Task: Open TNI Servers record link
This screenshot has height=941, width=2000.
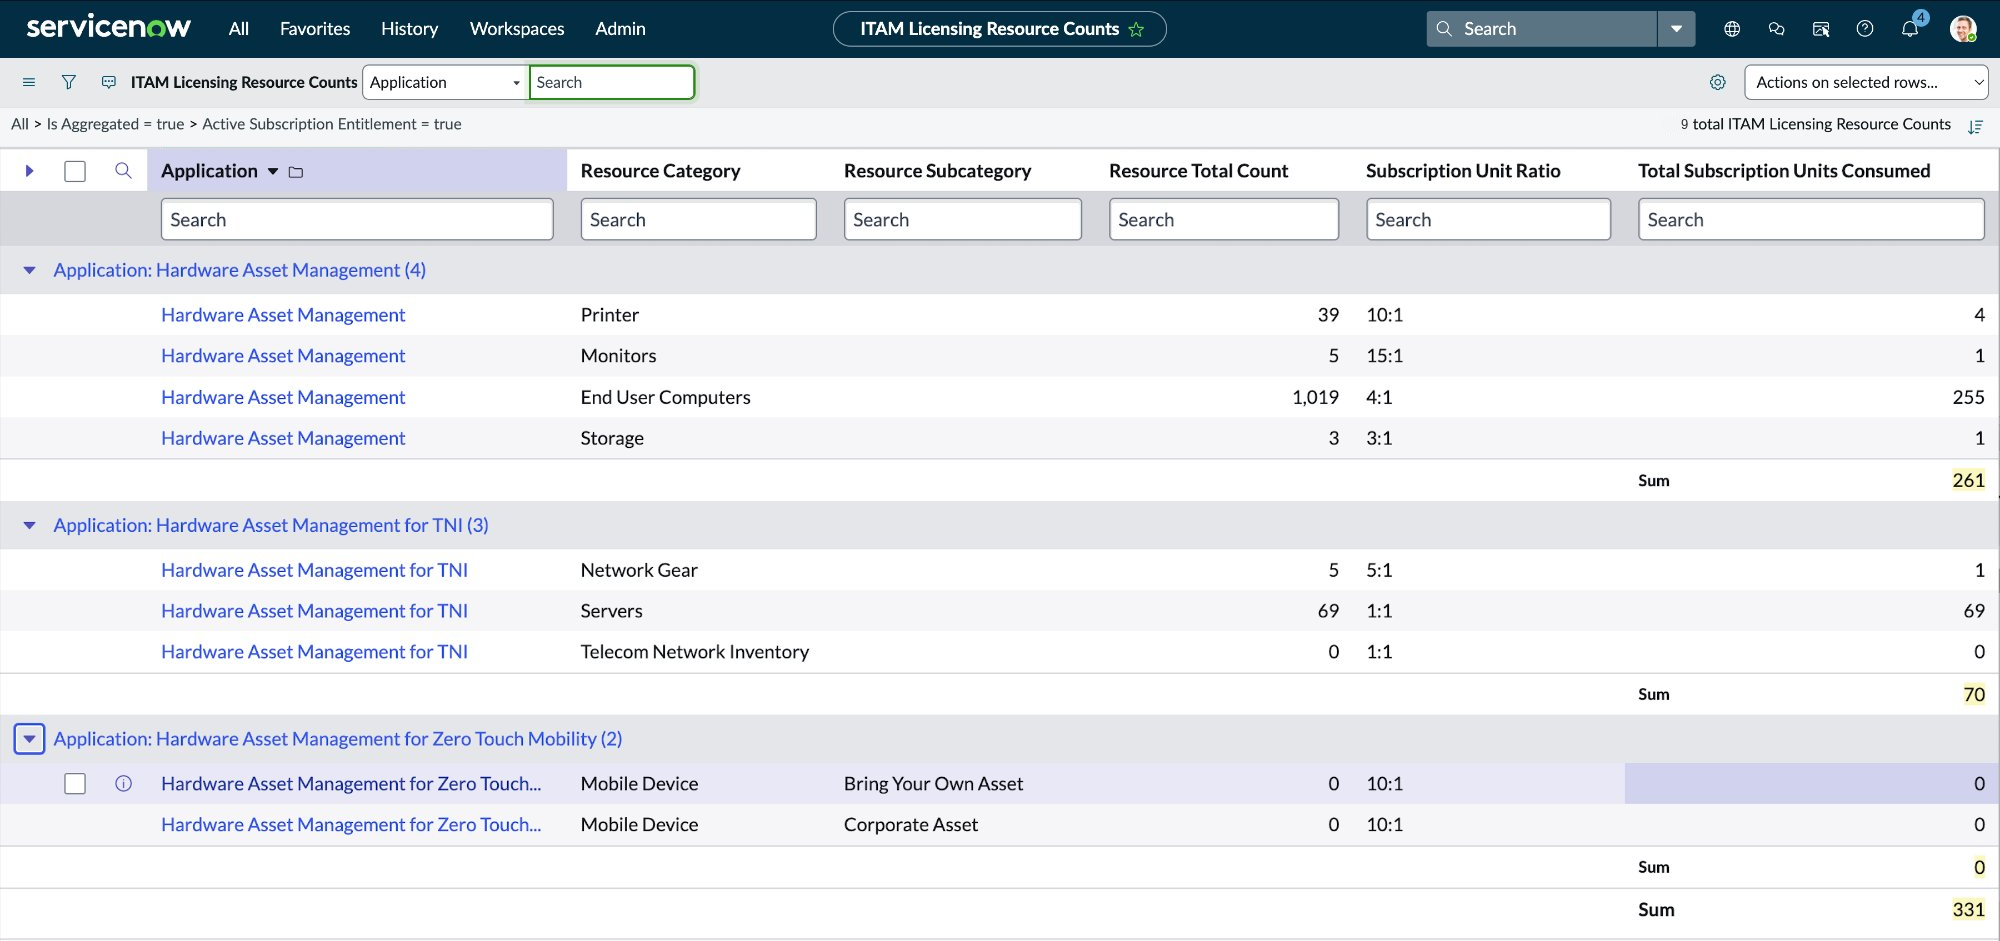Action: coord(314,611)
